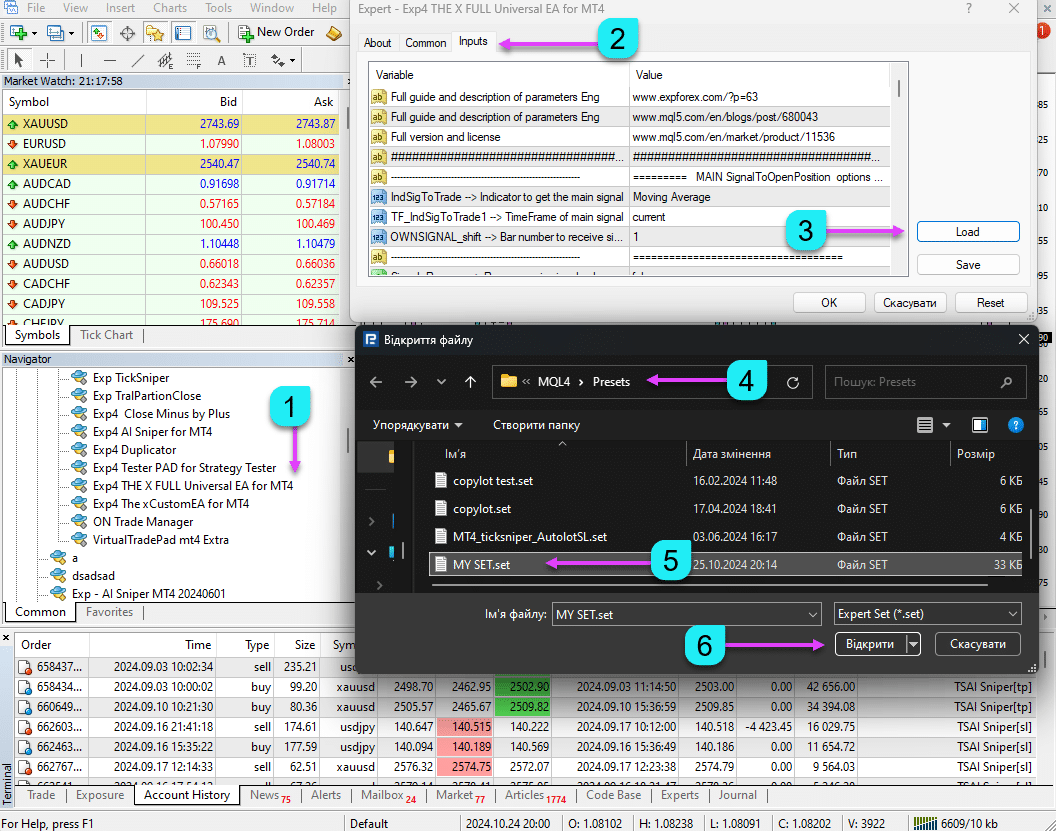Select the Equidistant Channel drawing tool
The height and width of the screenshot is (831, 1056).
165,60
